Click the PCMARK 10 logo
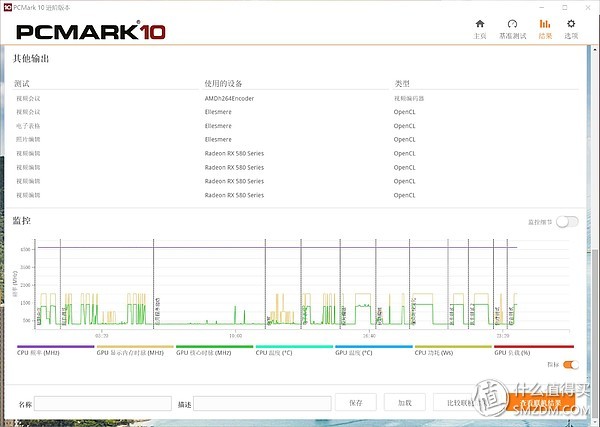600x427 pixels. click(91, 32)
